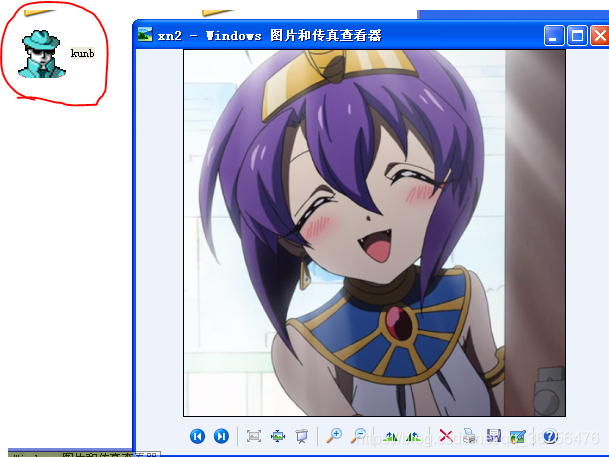Start the slide show
Viewport: 609px width, 457px height.
point(301,436)
